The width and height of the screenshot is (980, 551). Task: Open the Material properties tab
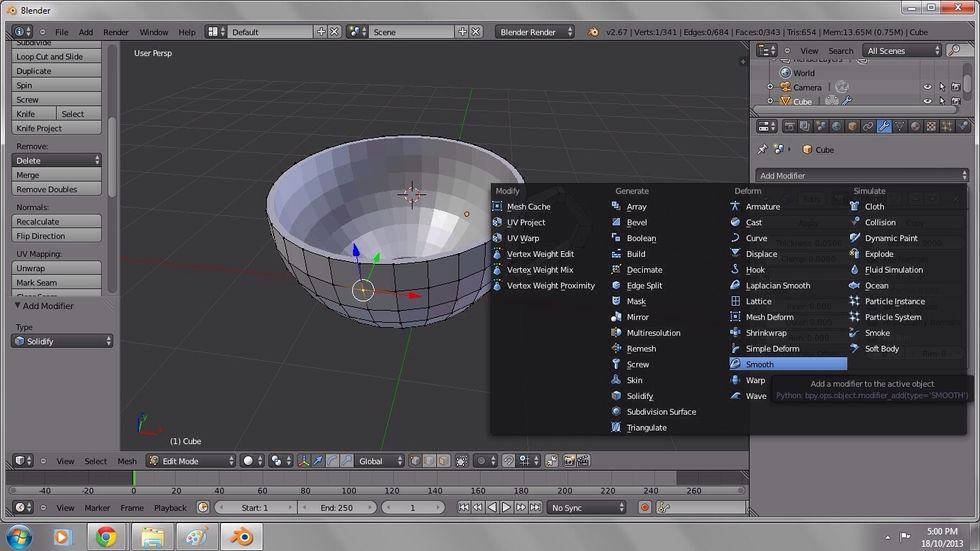point(915,127)
